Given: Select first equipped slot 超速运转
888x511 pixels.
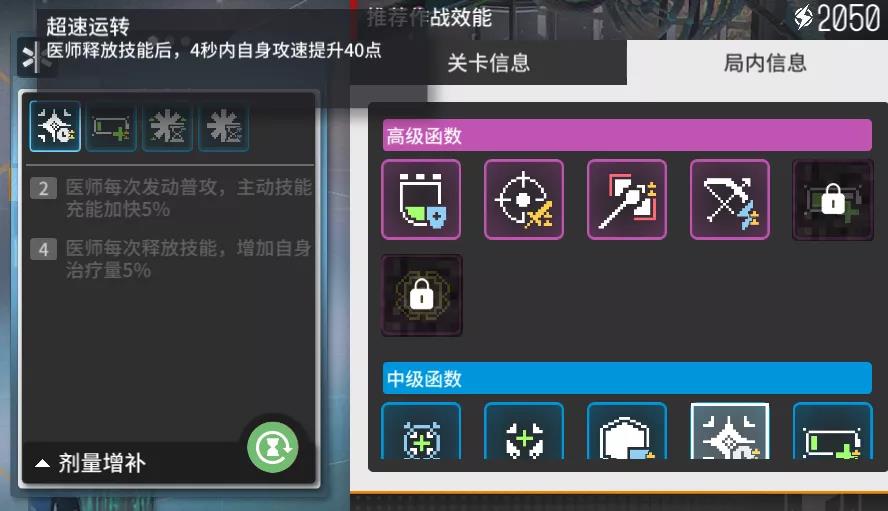Looking at the screenshot, I should pos(55,126).
